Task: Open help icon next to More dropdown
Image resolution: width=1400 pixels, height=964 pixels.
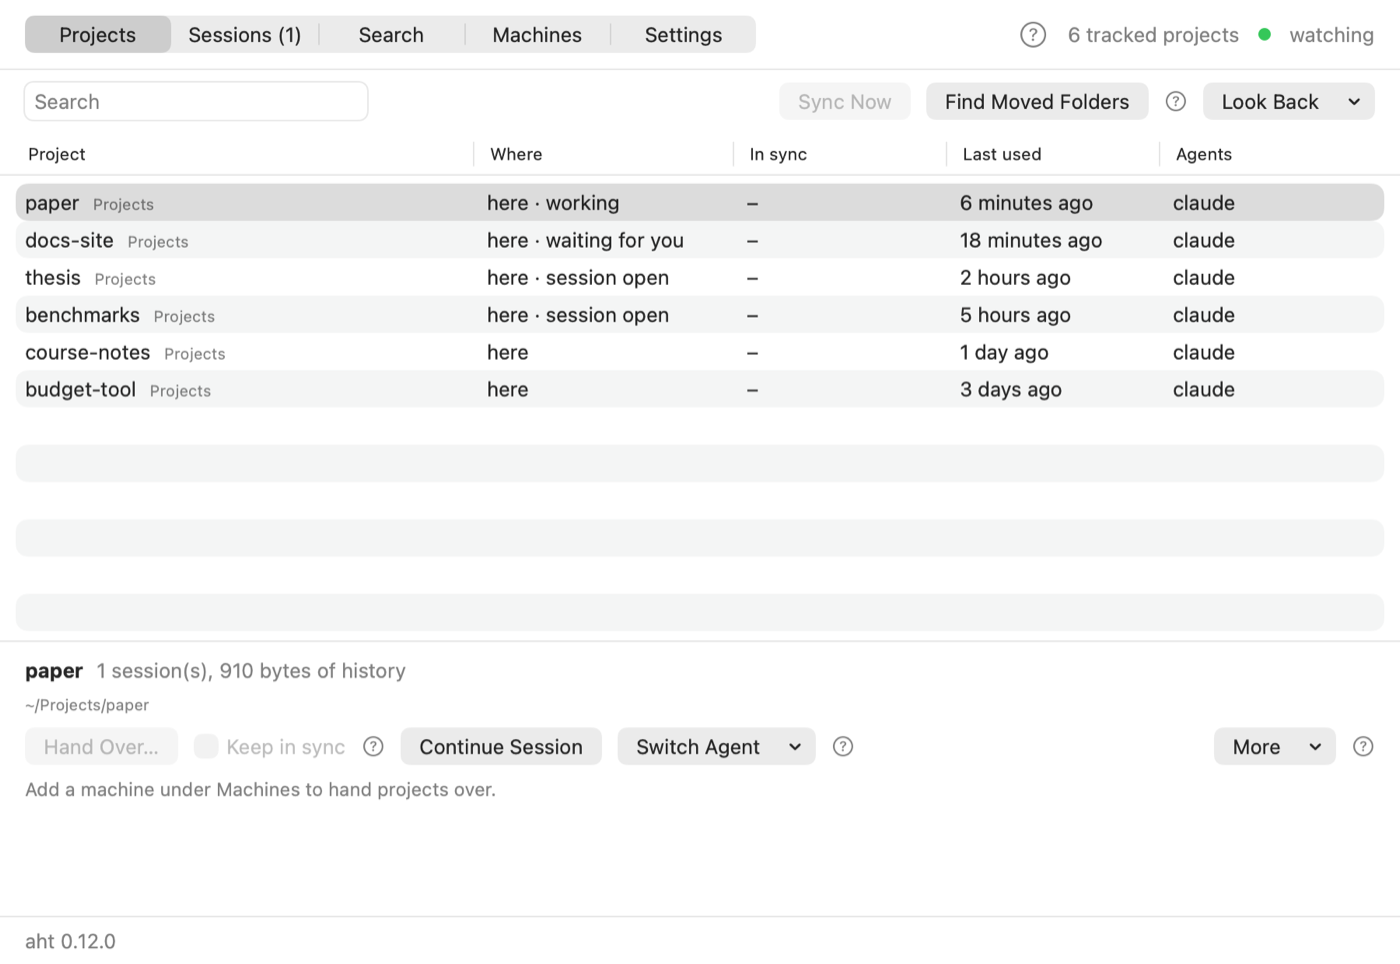Action: click(1363, 746)
